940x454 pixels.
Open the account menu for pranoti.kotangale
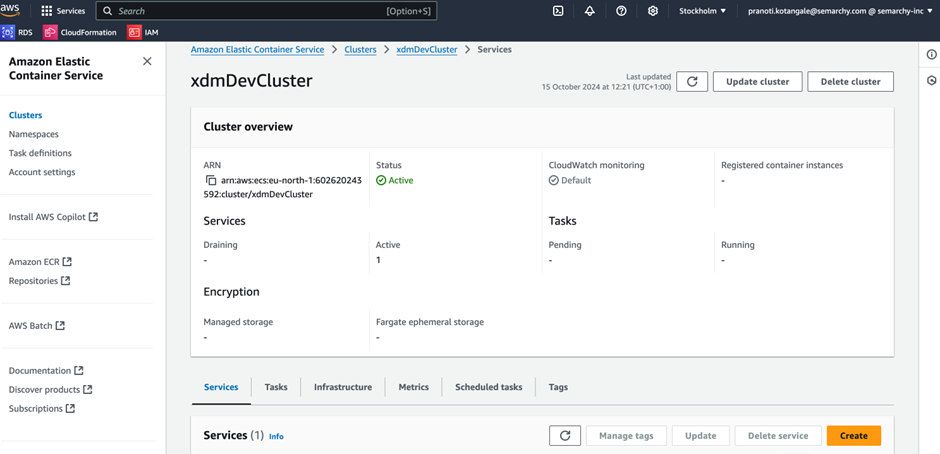[840, 11]
